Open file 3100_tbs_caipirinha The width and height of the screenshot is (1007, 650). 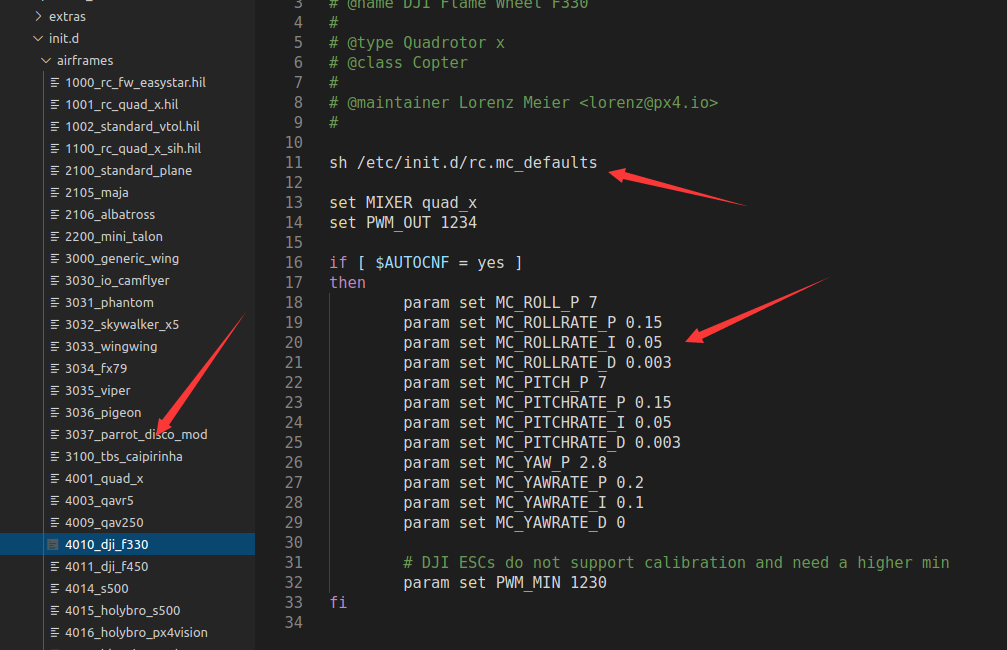123,457
